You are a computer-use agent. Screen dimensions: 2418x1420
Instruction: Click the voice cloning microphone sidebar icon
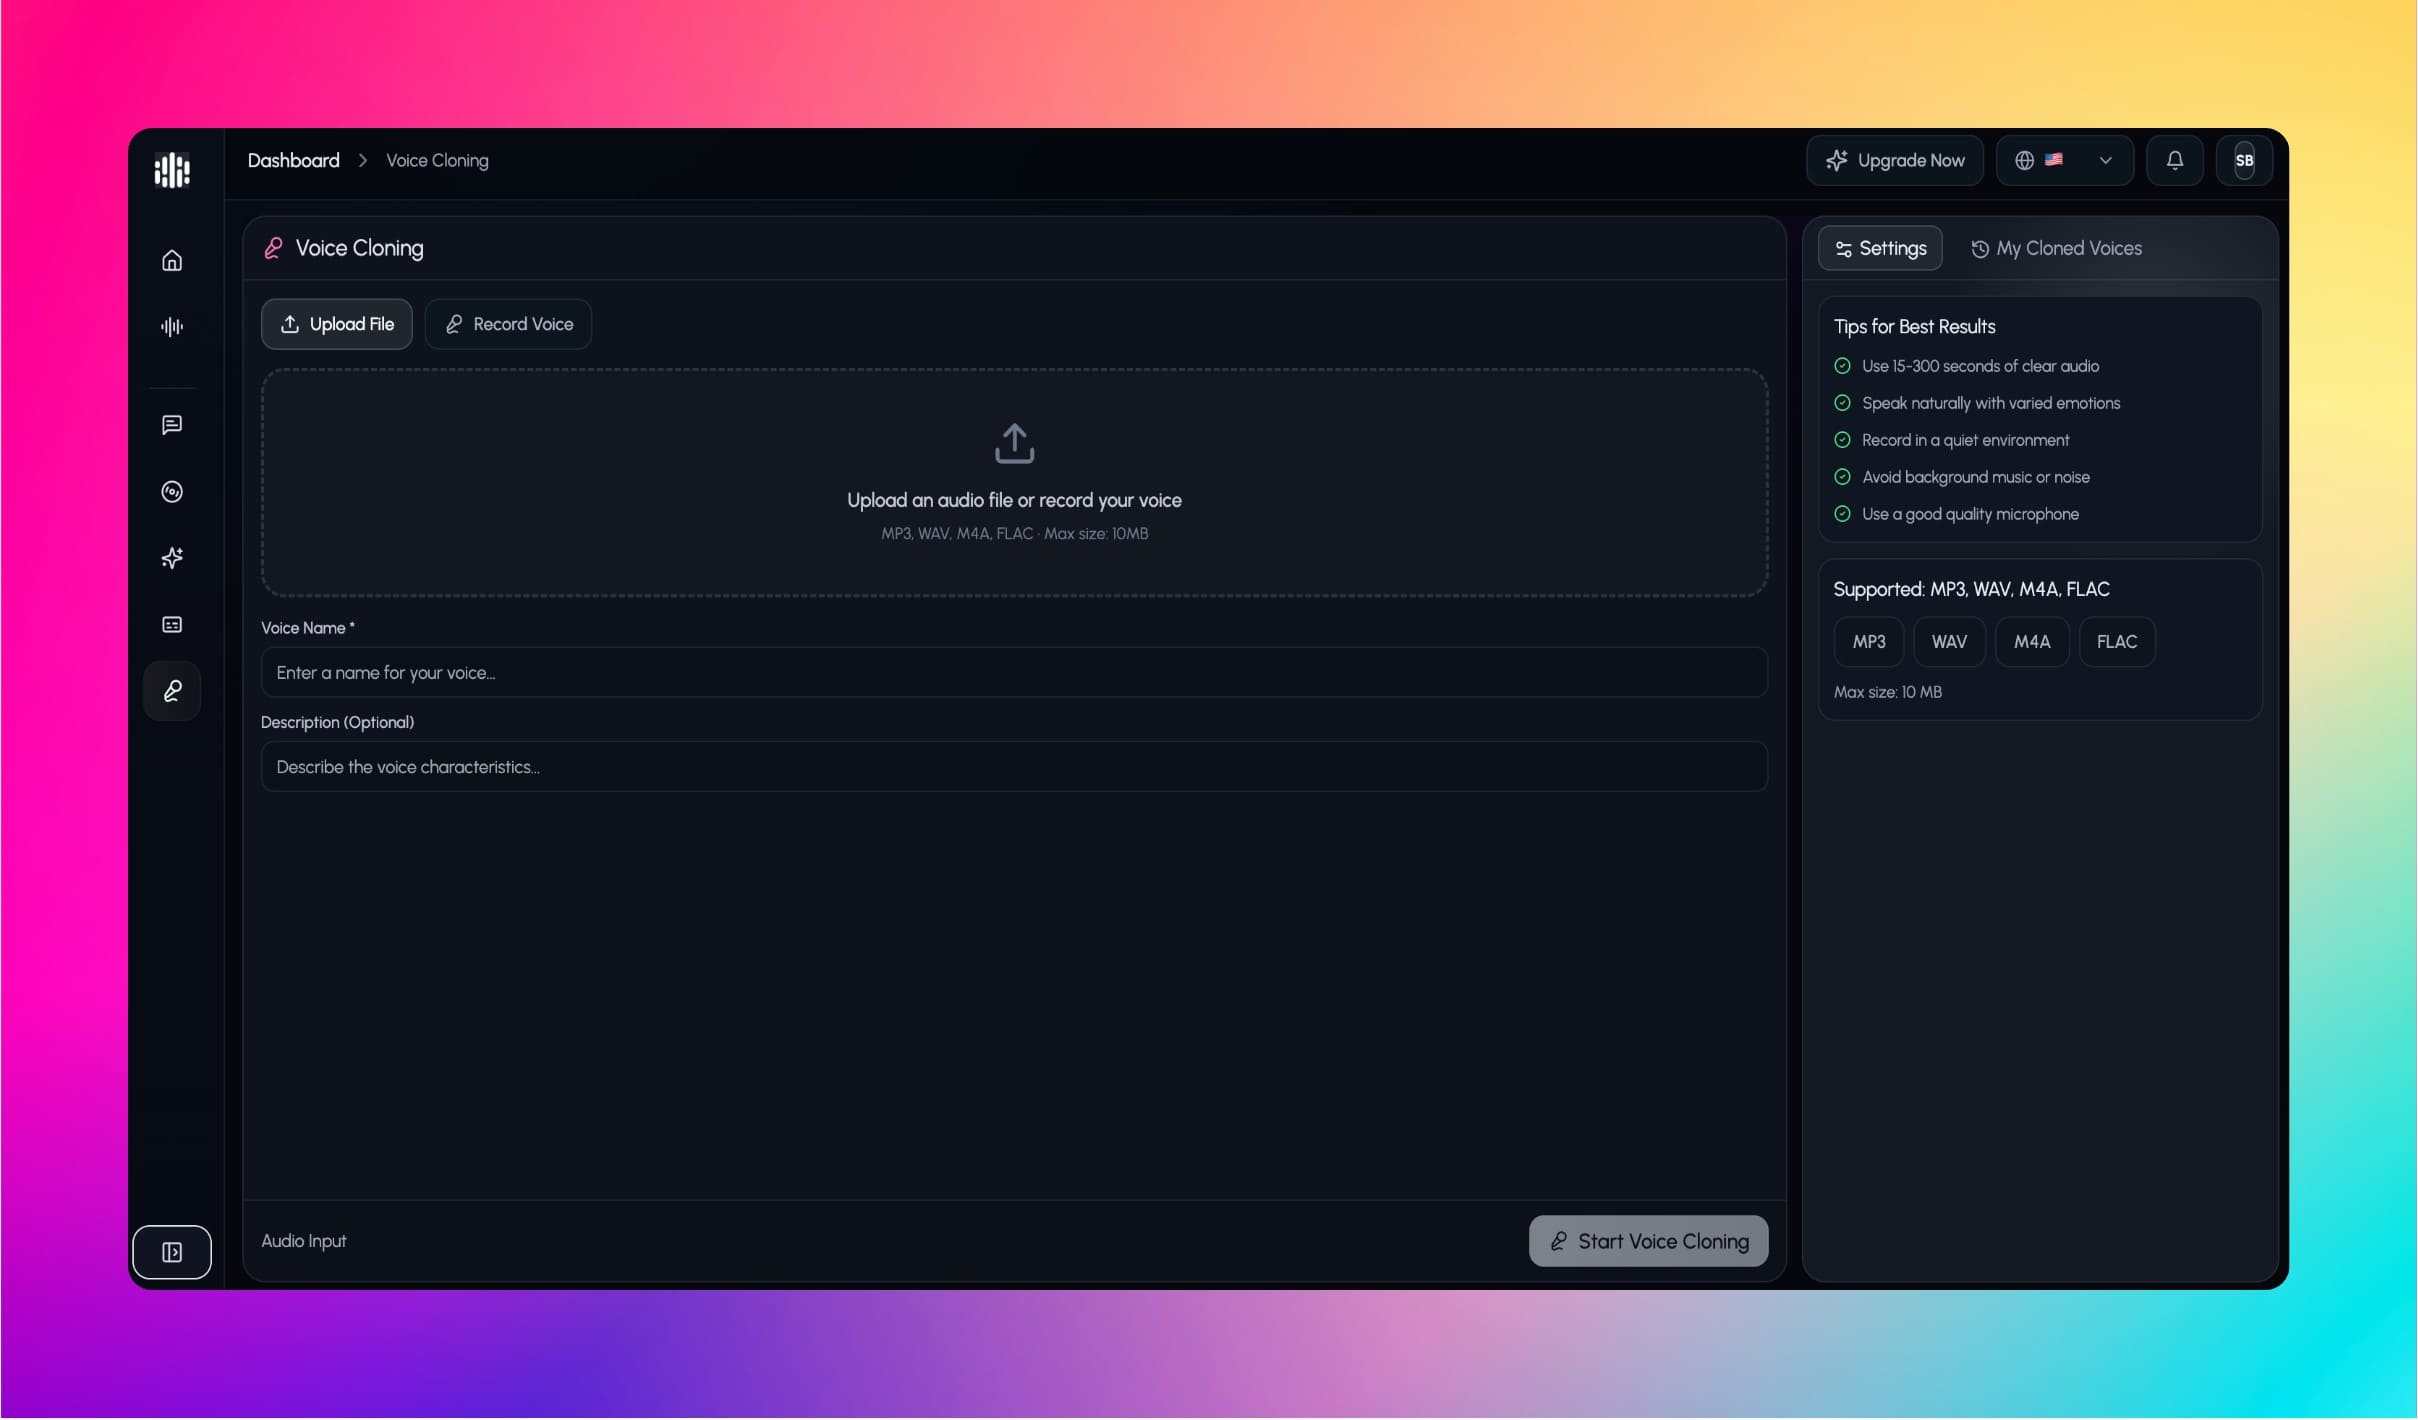pos(172,691)
